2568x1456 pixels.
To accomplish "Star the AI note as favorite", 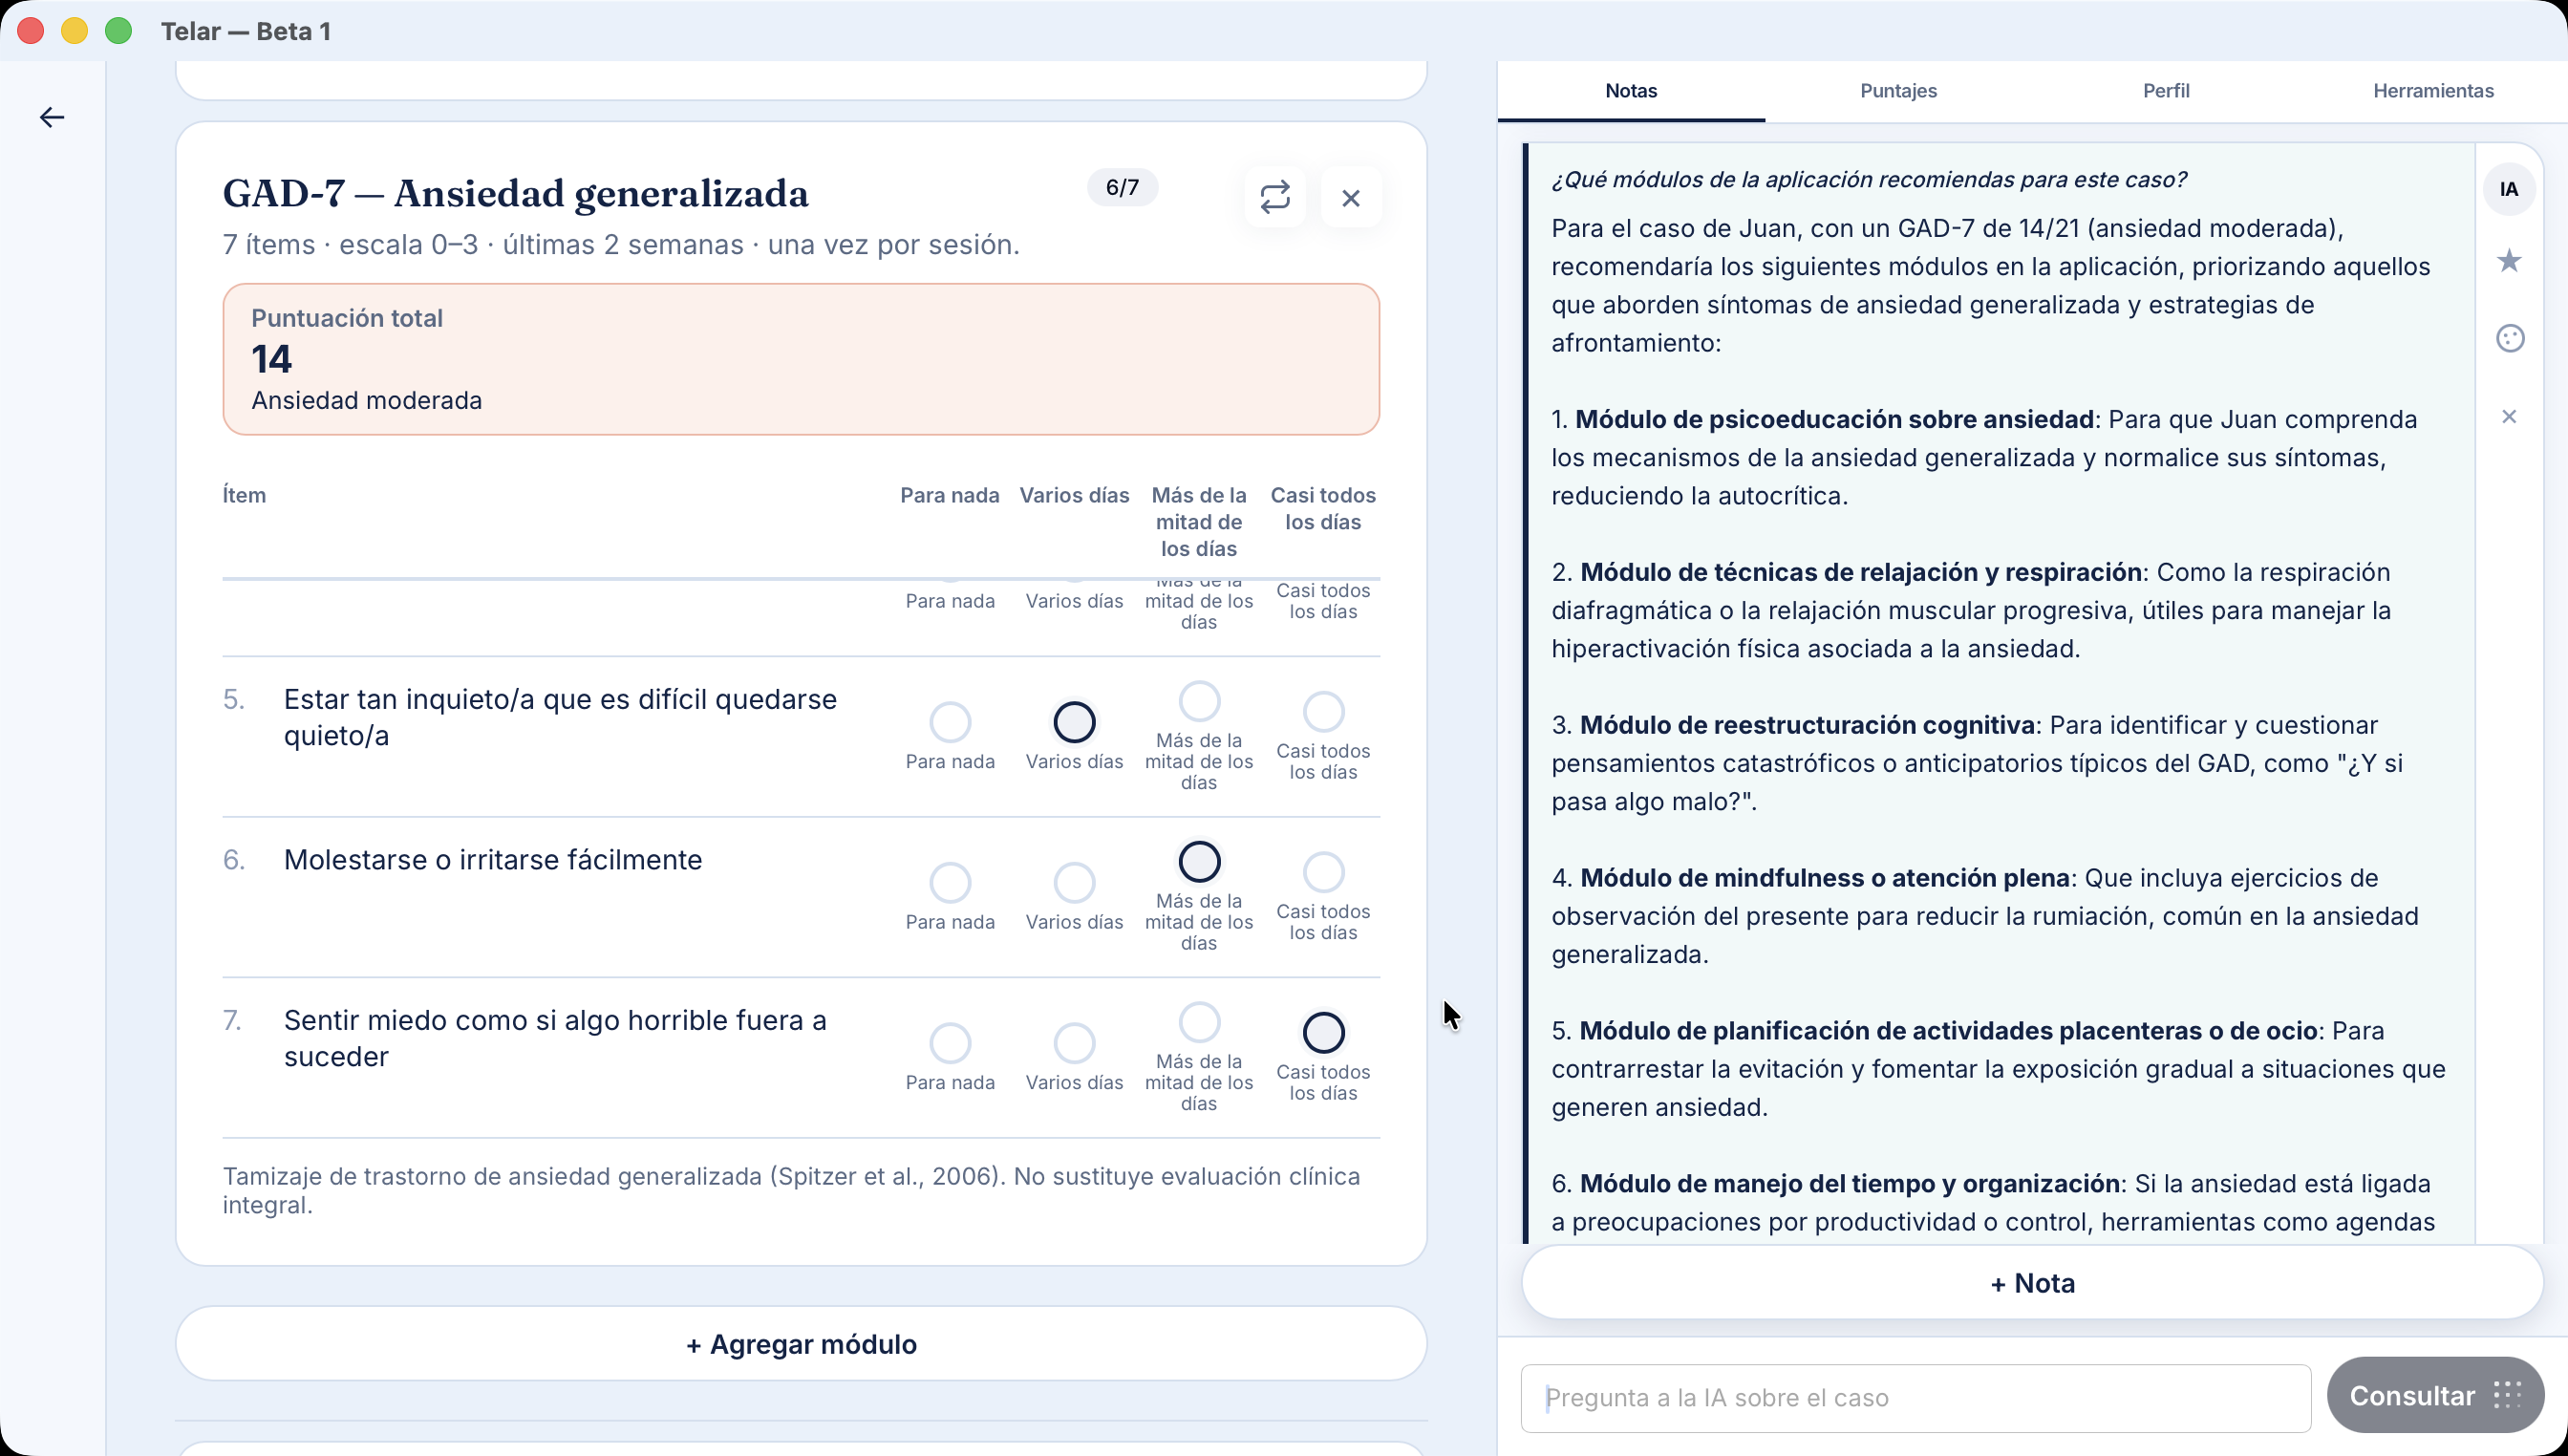I will 2509,261.
